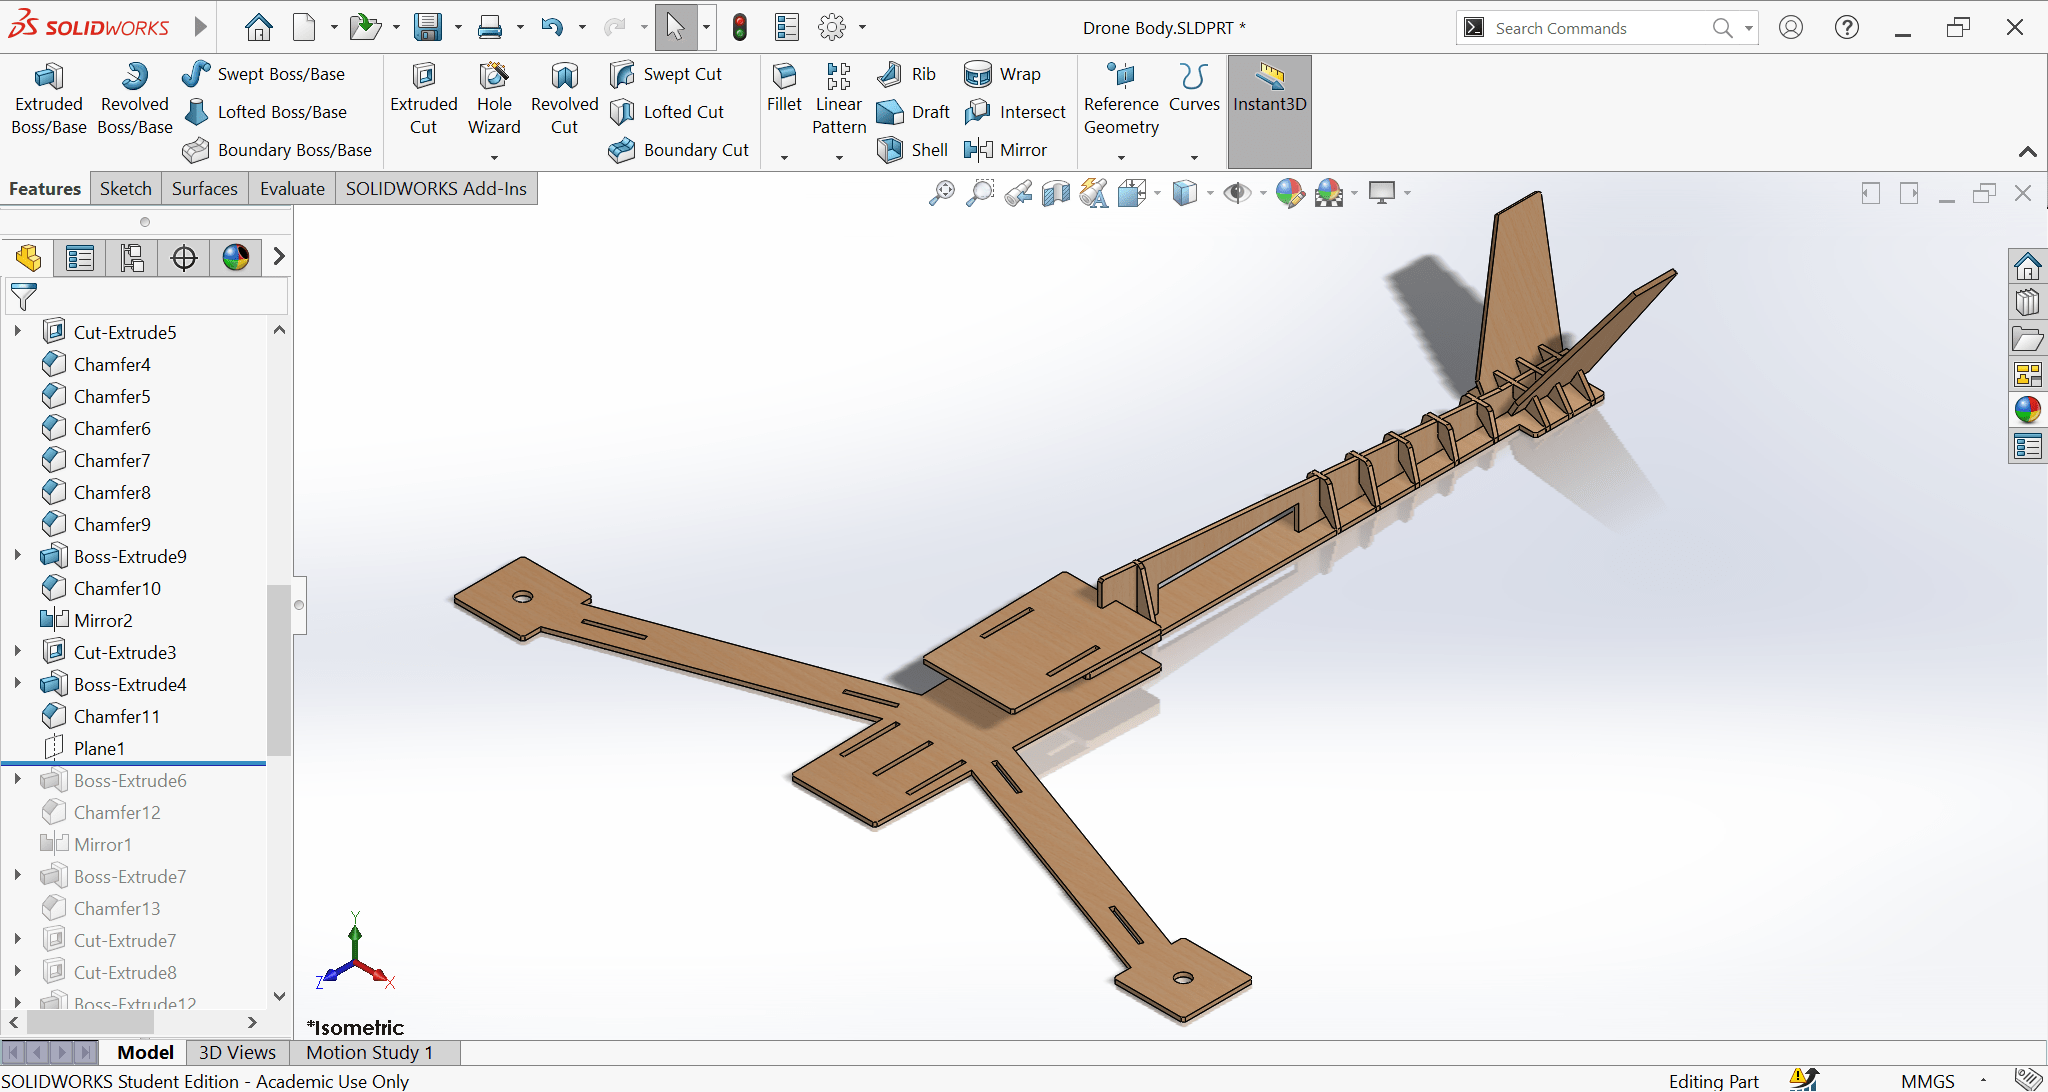This screenshot has height=1092, width=2048.
Task: Open the Options gear icon
Action: [831, 28]
